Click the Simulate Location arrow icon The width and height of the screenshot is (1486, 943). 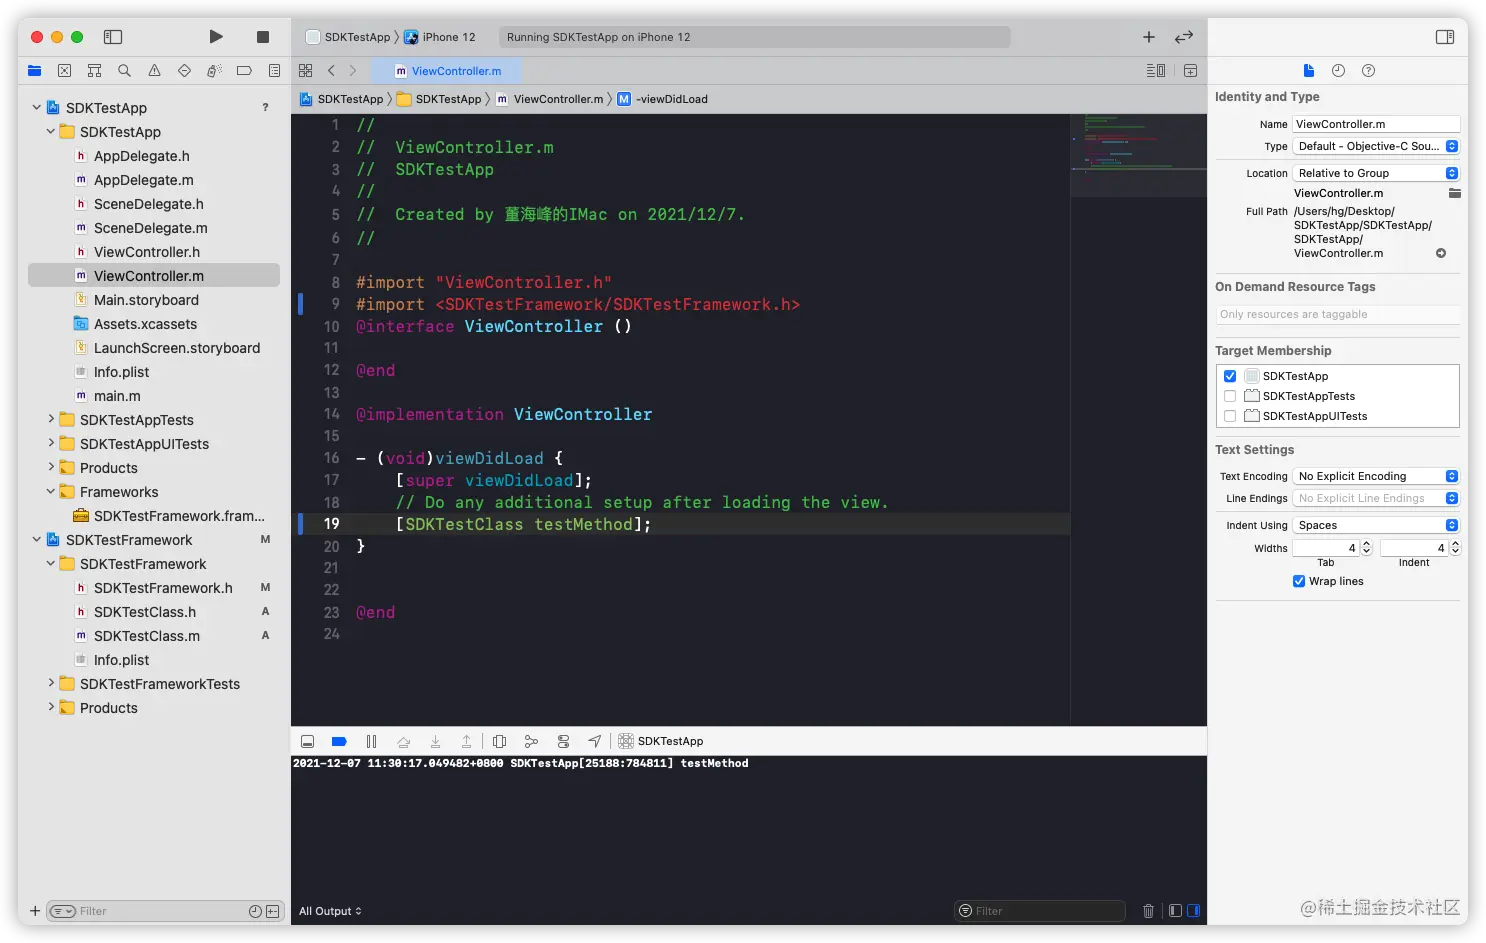point(595,741)
